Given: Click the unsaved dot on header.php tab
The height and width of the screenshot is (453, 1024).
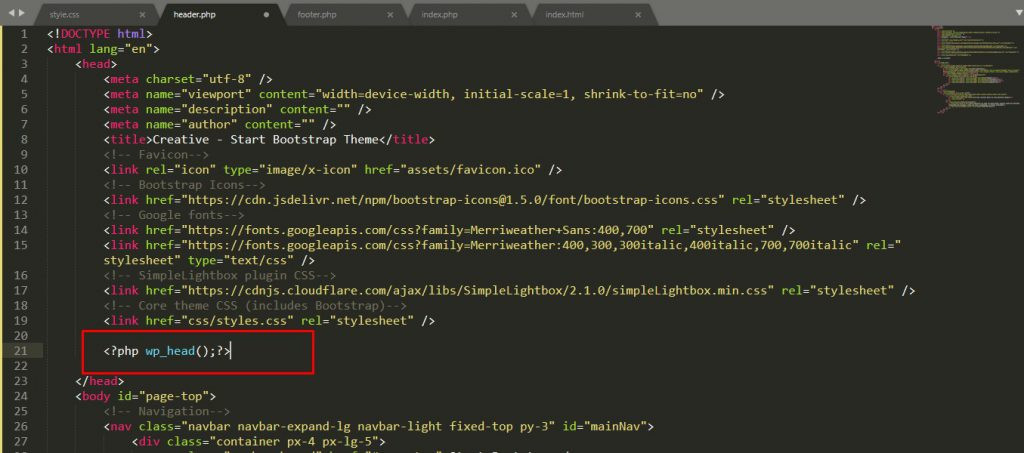Looking at the screenshot, I should (266, 16).
